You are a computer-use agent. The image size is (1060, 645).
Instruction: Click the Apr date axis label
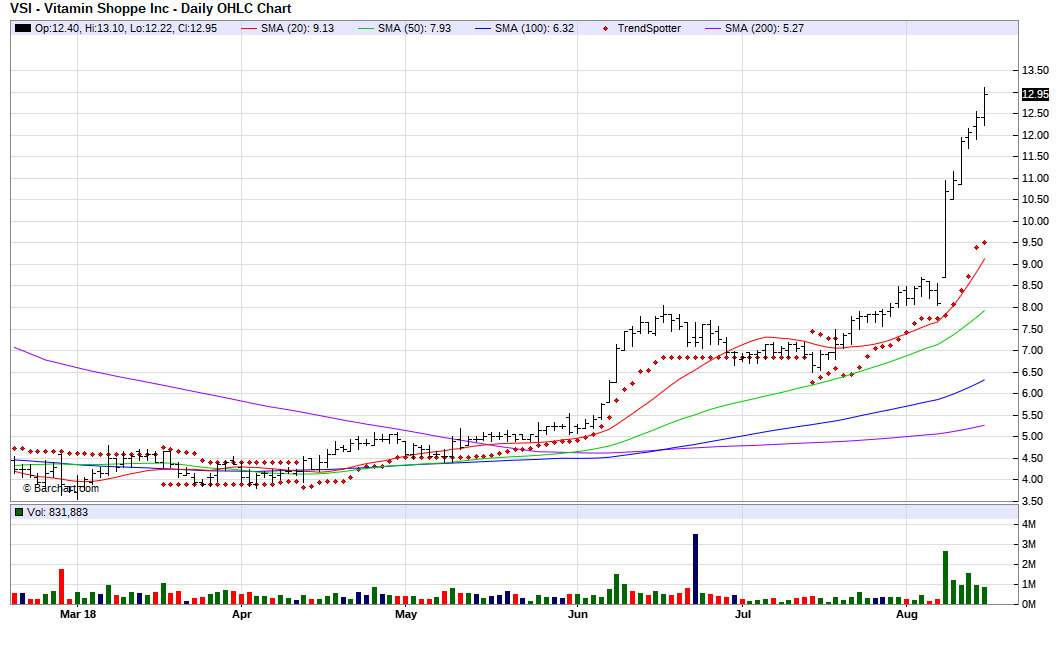click(x=241, y=614)
